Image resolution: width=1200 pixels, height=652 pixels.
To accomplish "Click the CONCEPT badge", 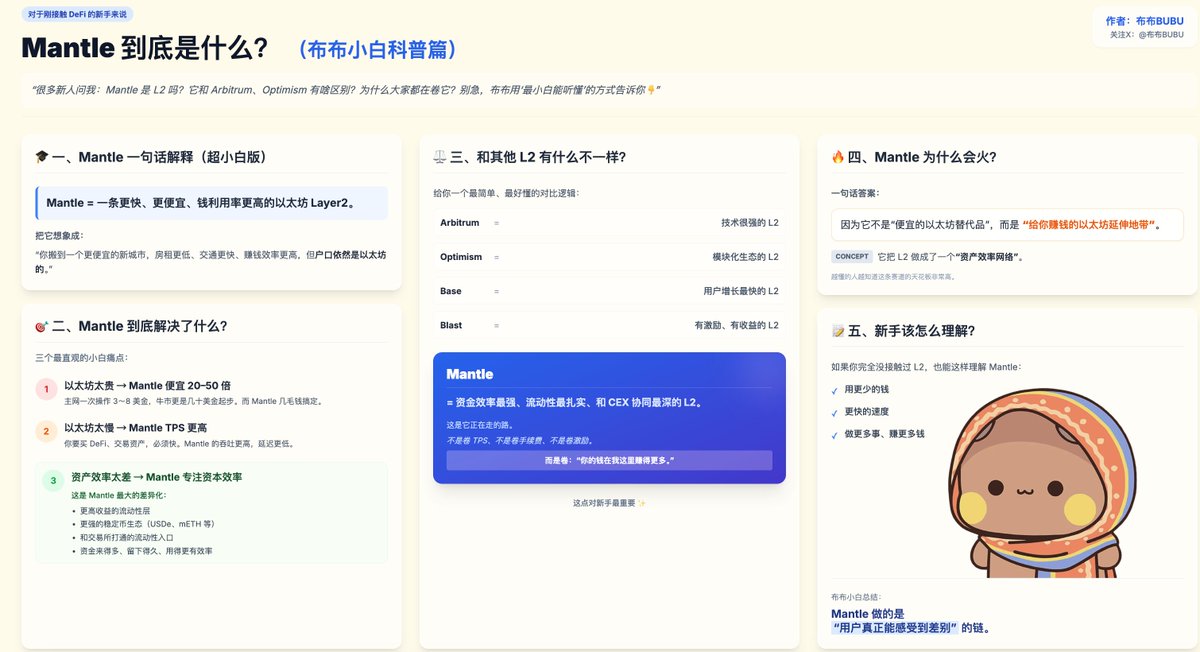I will point(852,257).
